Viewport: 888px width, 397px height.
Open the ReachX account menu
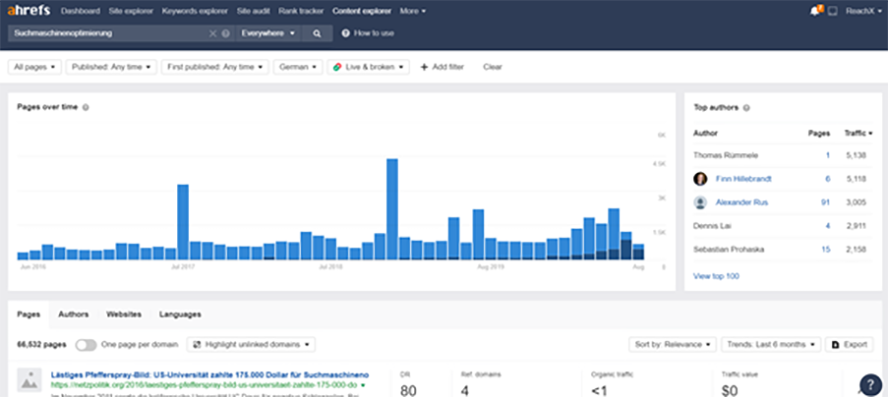864,11
